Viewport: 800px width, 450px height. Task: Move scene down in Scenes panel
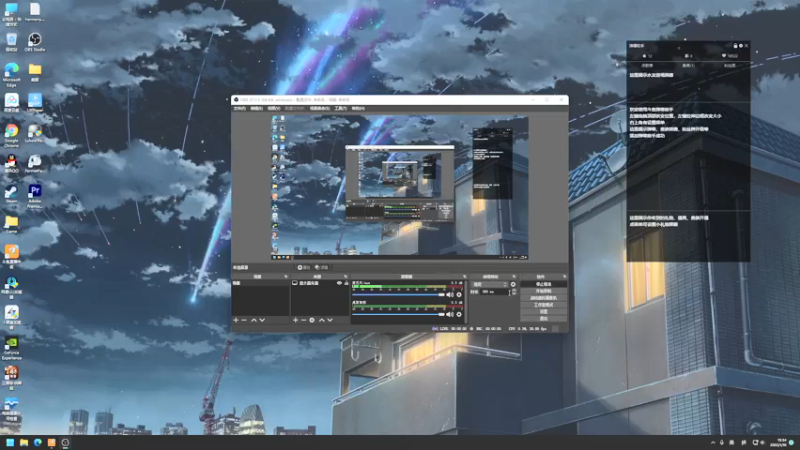[x=262, y=320]
